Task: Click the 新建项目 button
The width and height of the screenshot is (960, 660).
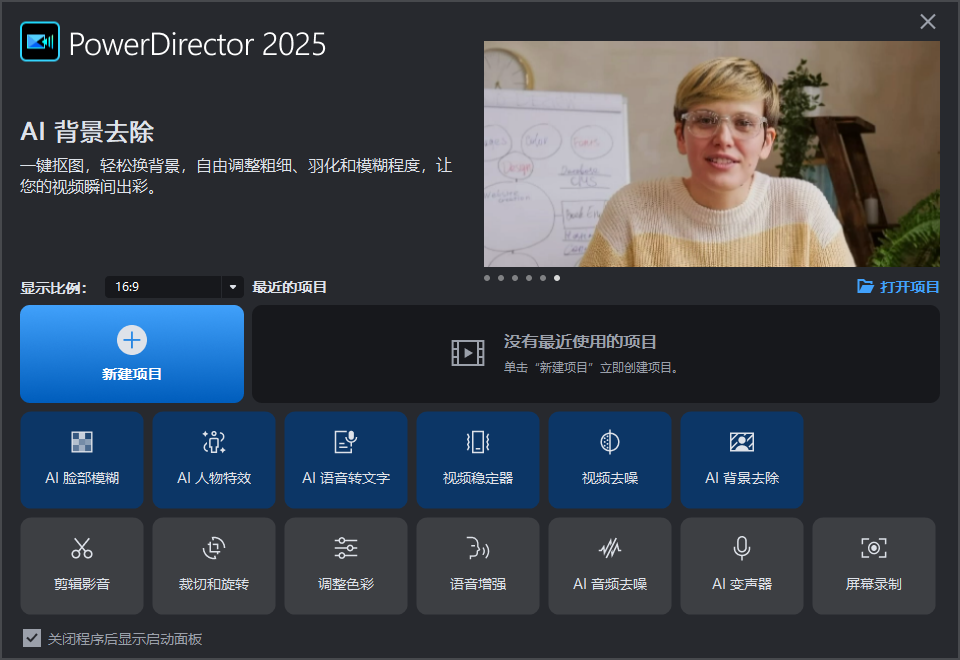Action: click(x=132, y=354)
